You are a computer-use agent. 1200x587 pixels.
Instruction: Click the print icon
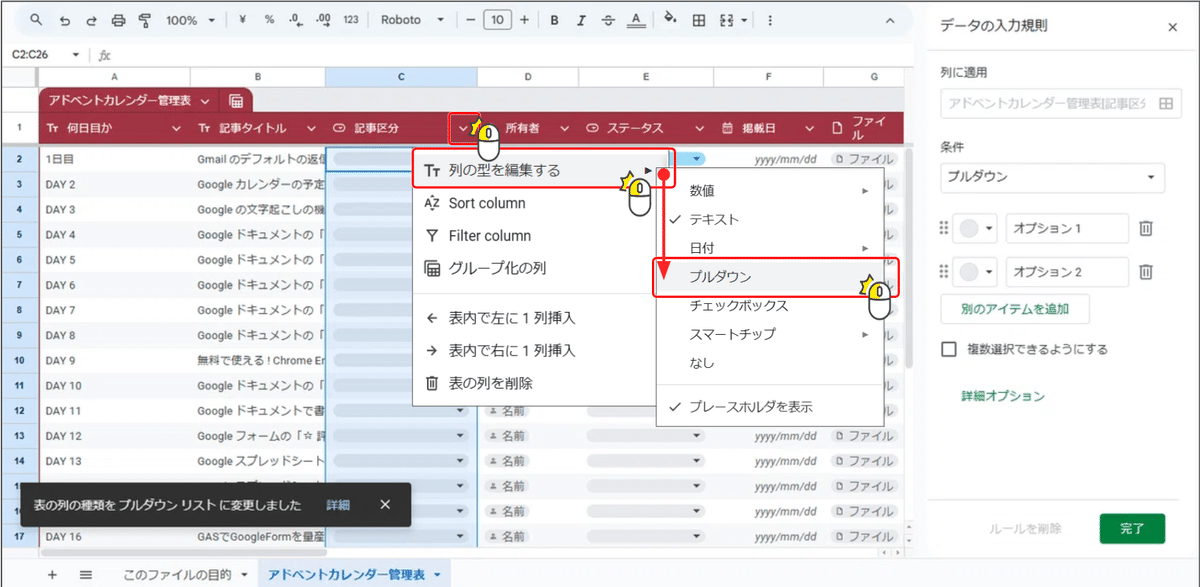point(119,20)
